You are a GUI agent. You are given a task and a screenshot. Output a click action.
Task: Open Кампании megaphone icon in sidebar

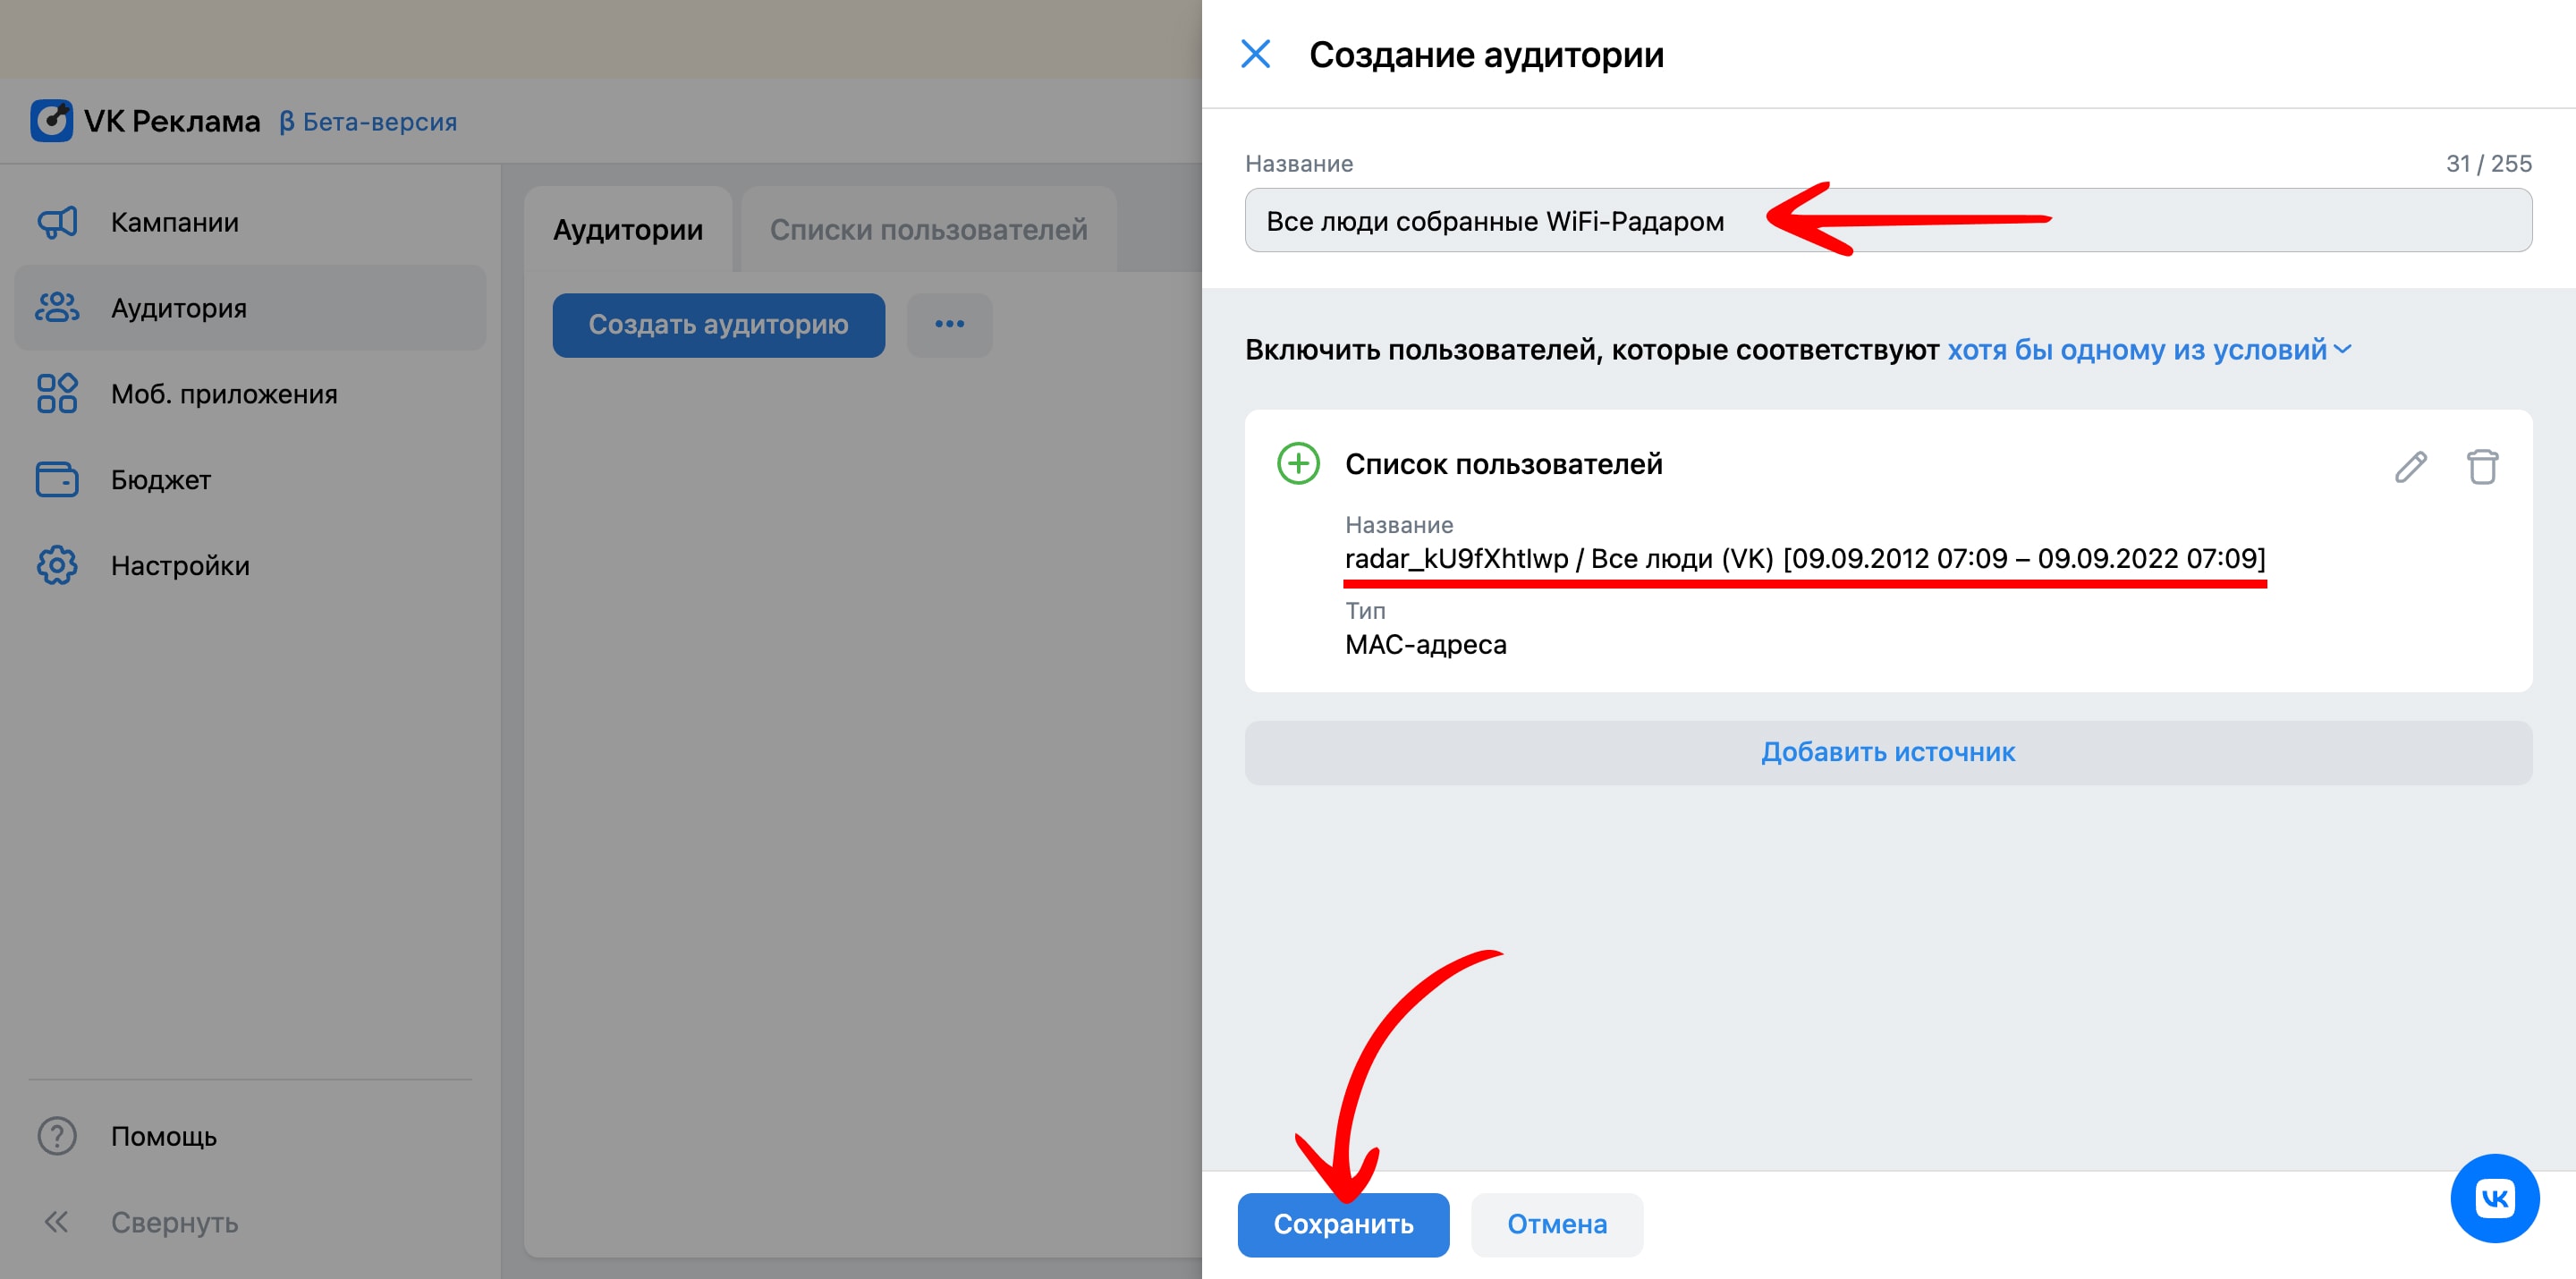(57, 222)
